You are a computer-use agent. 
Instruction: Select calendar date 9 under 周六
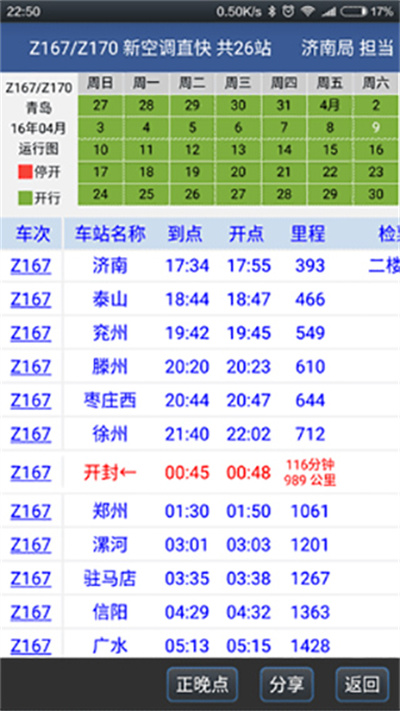tap(376, 128)
